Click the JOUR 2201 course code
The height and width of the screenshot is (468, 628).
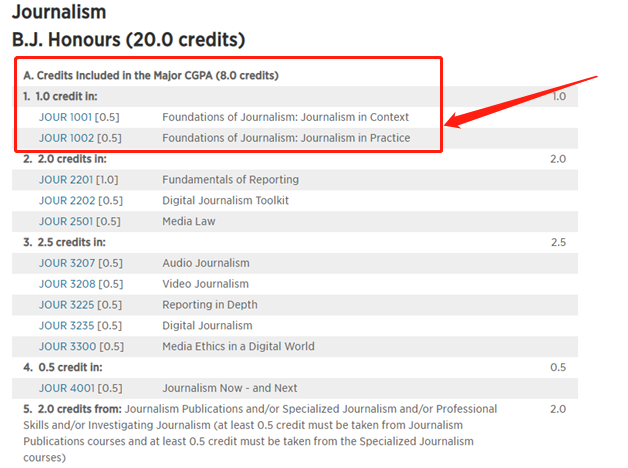click(x=65, y=180)
